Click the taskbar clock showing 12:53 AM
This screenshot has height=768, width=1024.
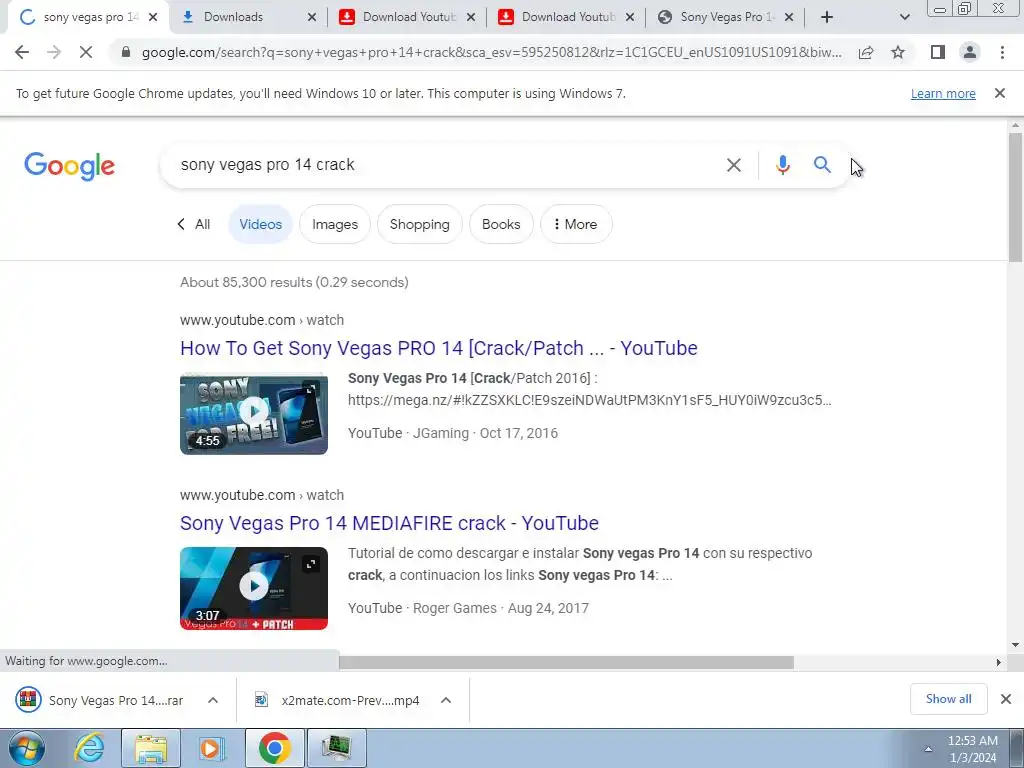click(x=972, y=749)
